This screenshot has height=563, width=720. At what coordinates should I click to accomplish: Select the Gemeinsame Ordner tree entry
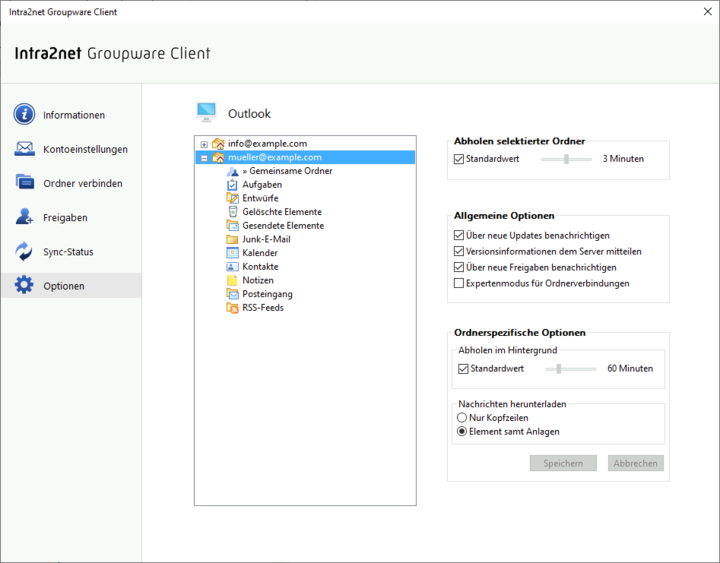tap(287, 171)
